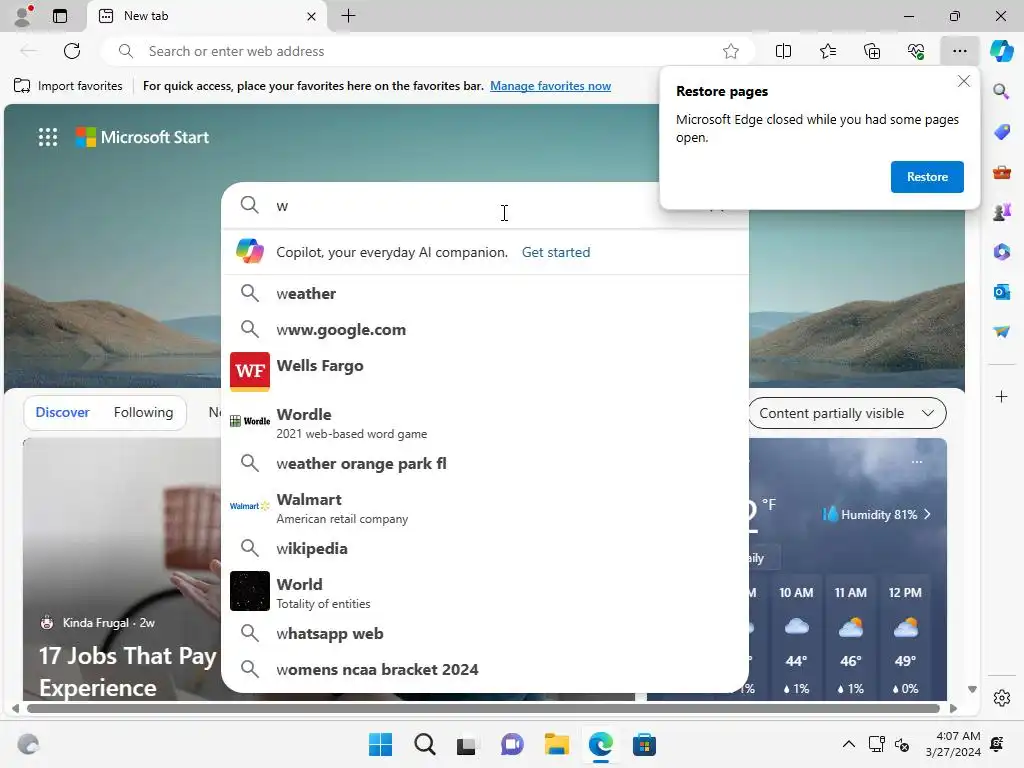Image resolution: width=1024 pixels, height=768 pixels.
Task: Open weather card more options ellipsis
Action: (917, 462)
